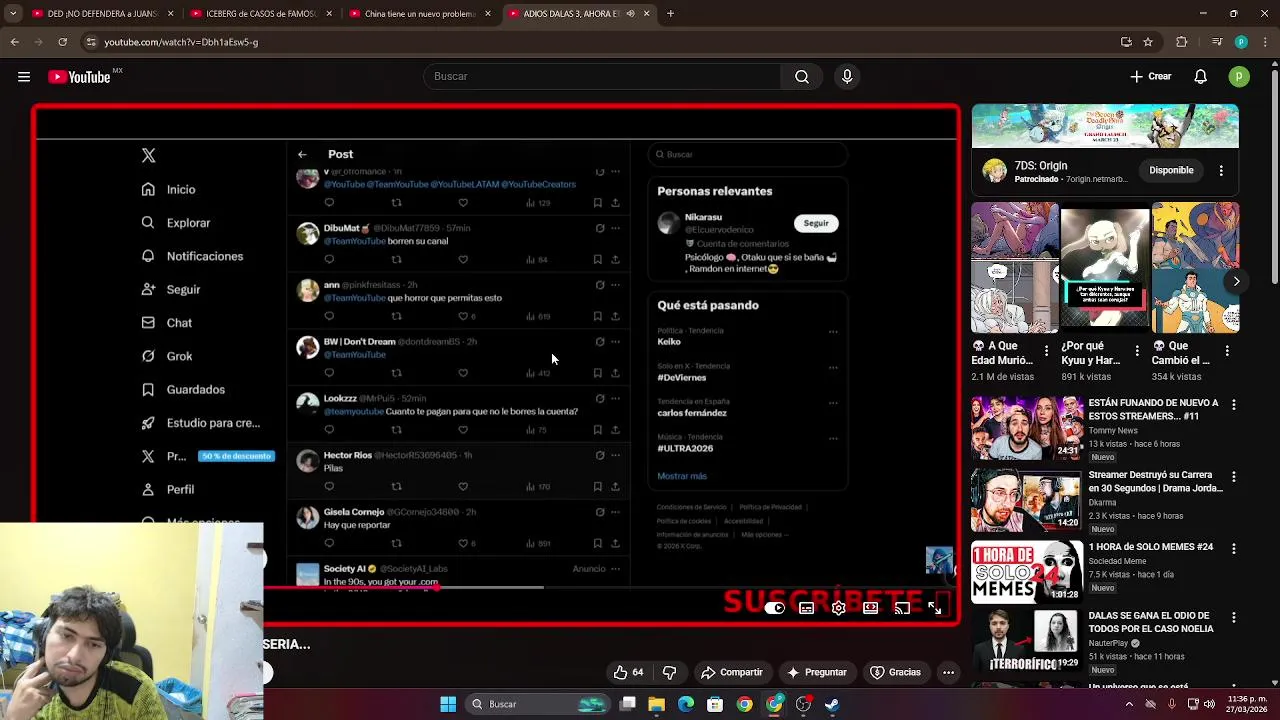Open a new browser tab

coord(670,14)
